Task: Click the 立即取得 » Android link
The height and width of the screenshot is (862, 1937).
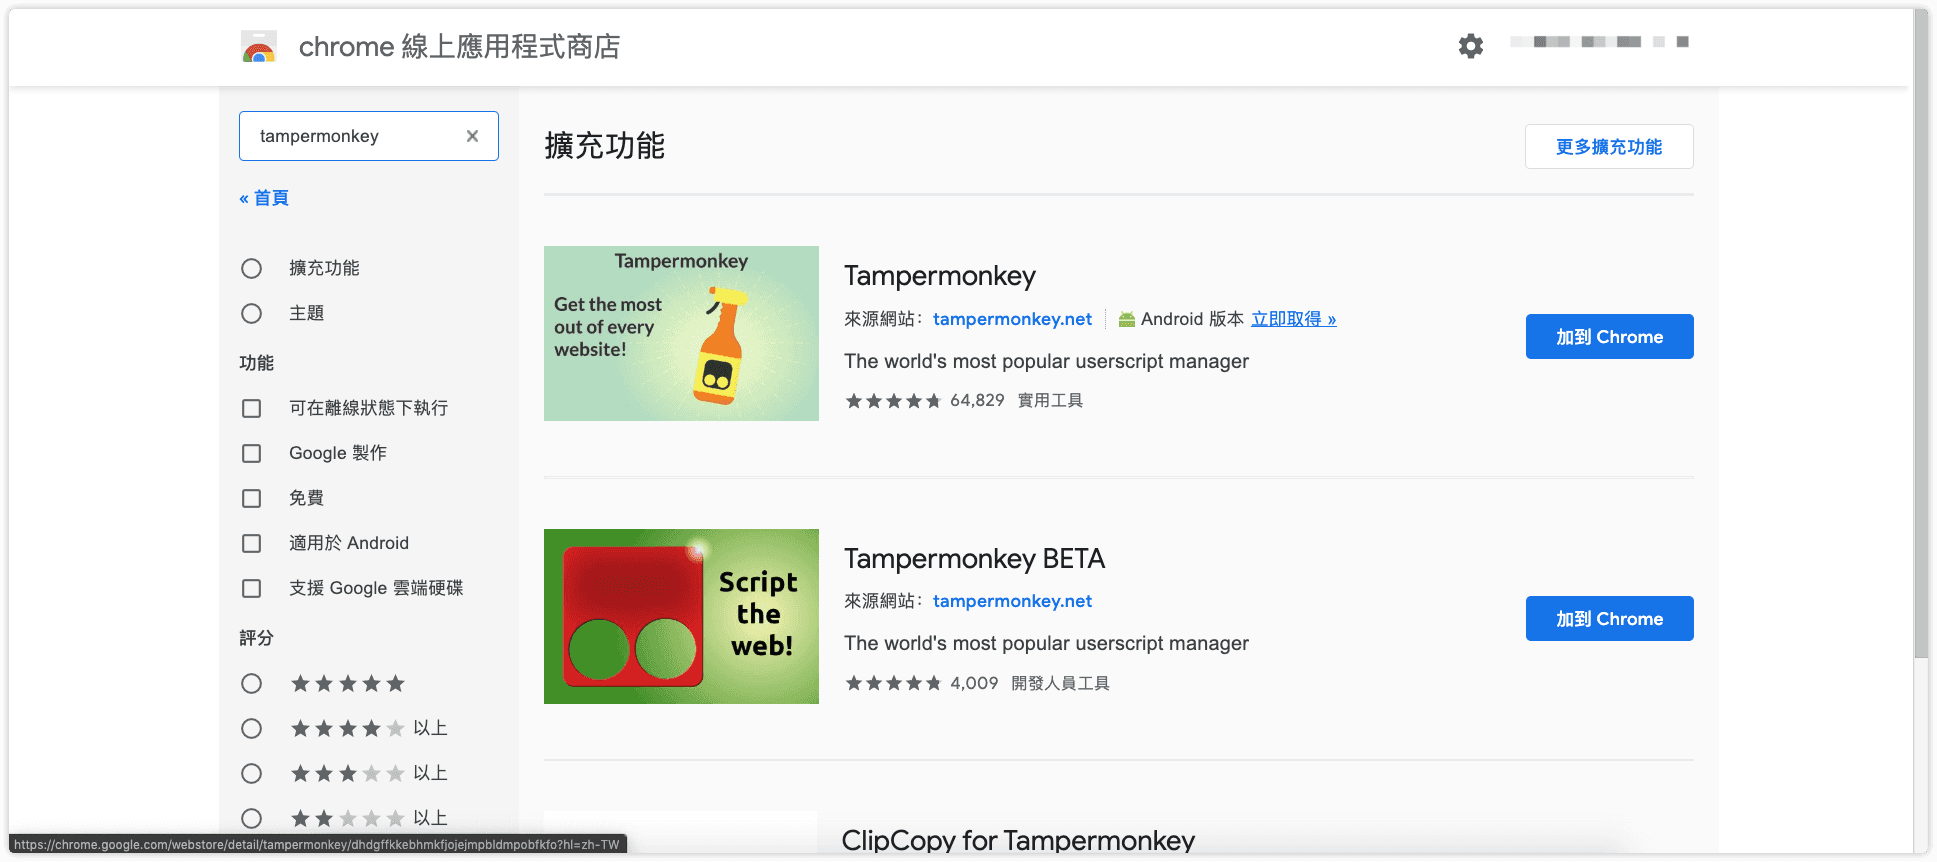Action: pyautogui.click(x=1293, y=319)
